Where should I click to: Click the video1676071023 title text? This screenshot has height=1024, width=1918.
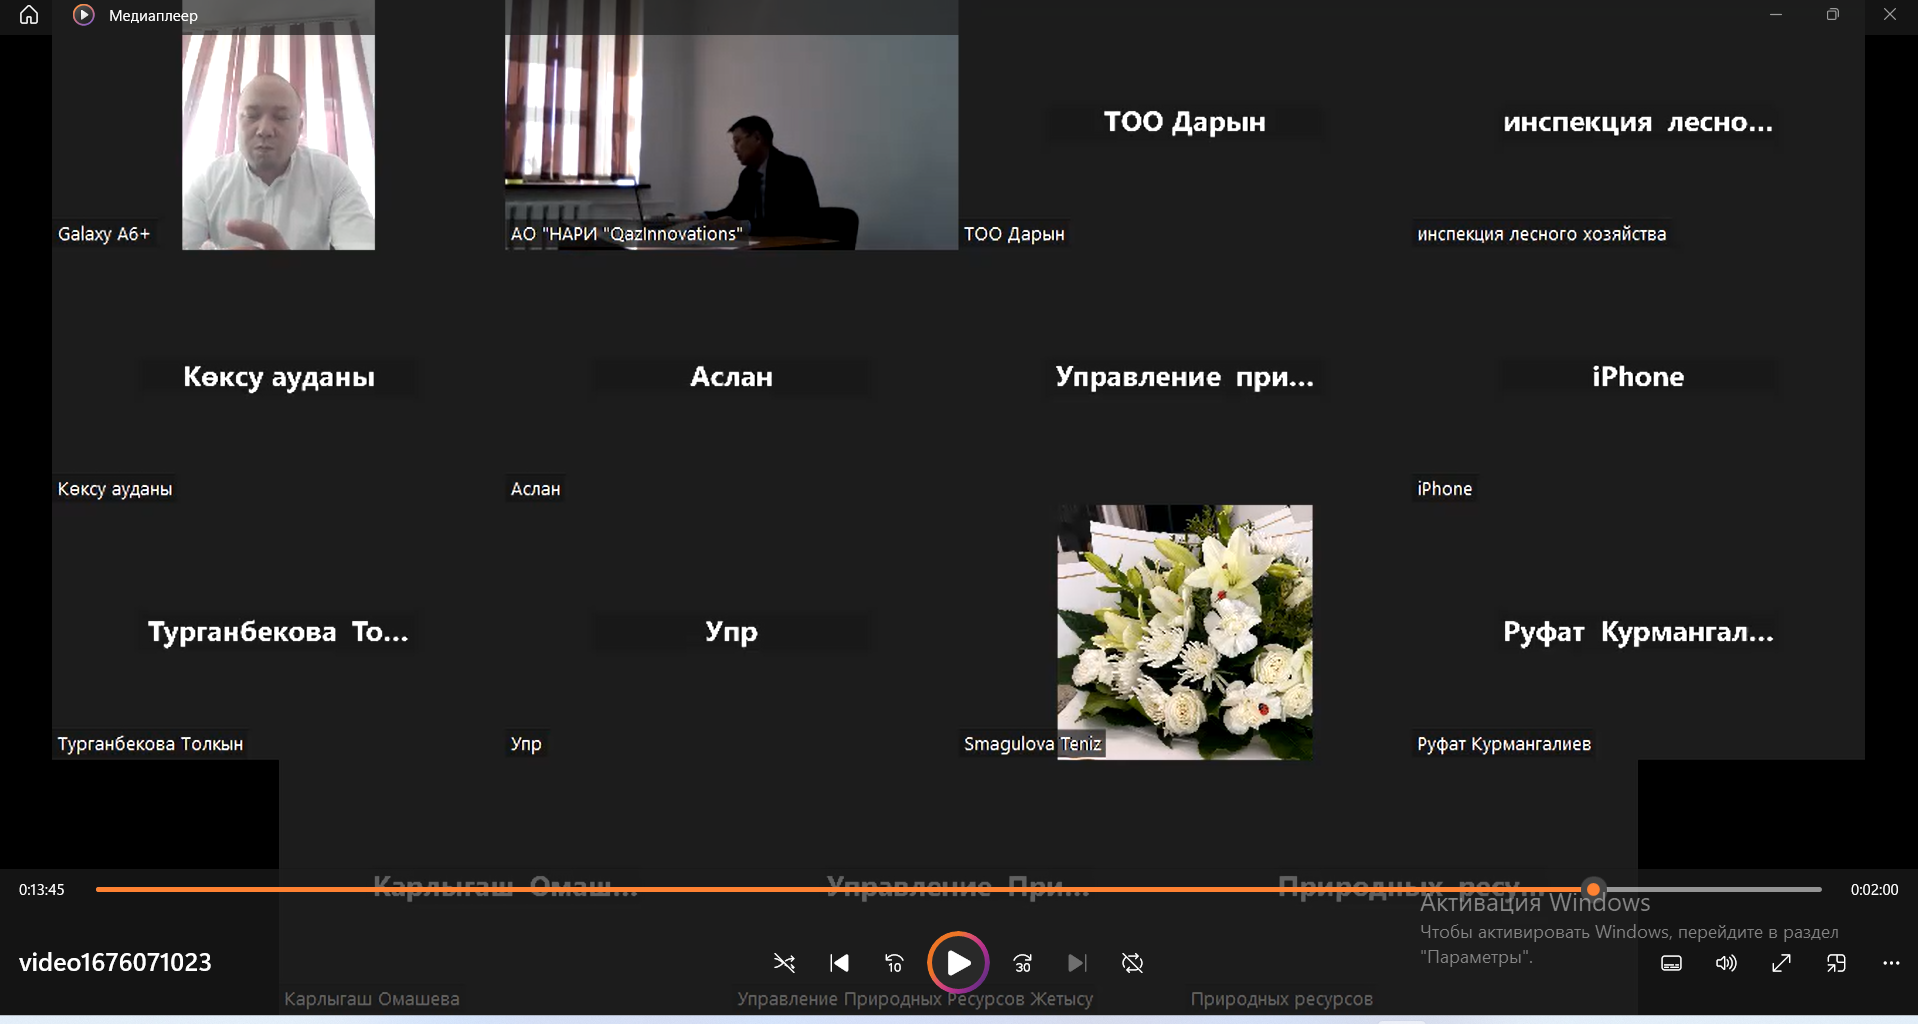[115, 962]
